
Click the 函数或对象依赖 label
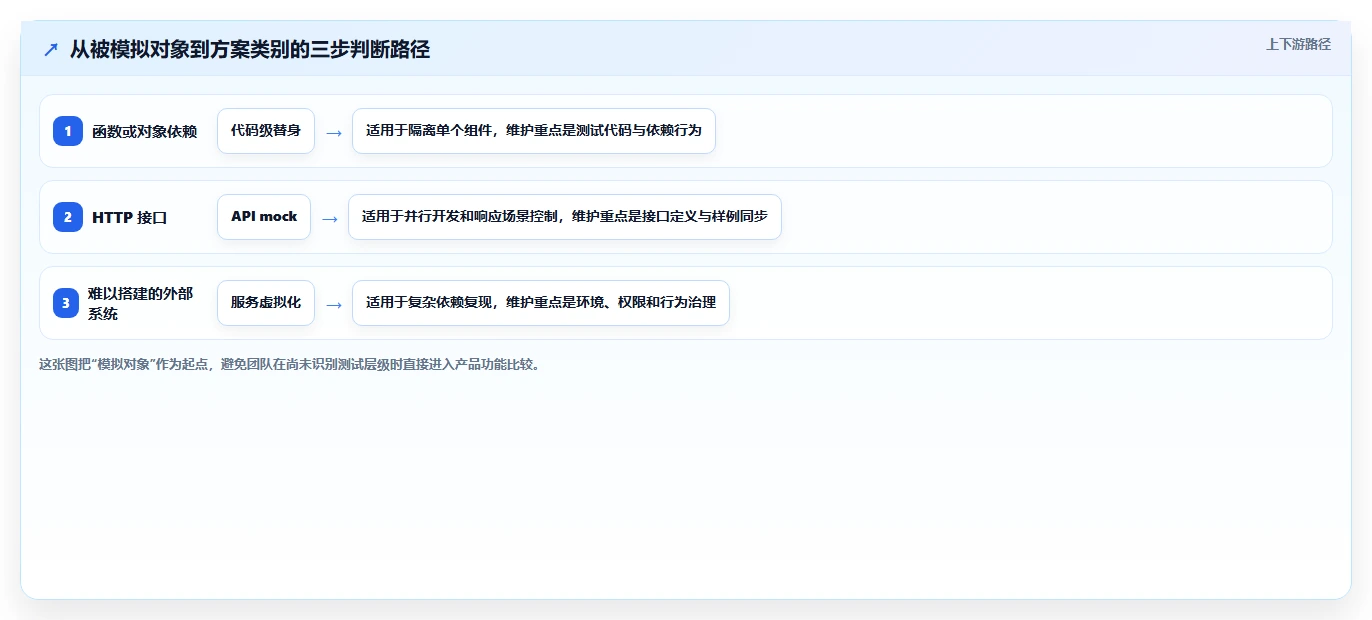(x=144, y=131)
